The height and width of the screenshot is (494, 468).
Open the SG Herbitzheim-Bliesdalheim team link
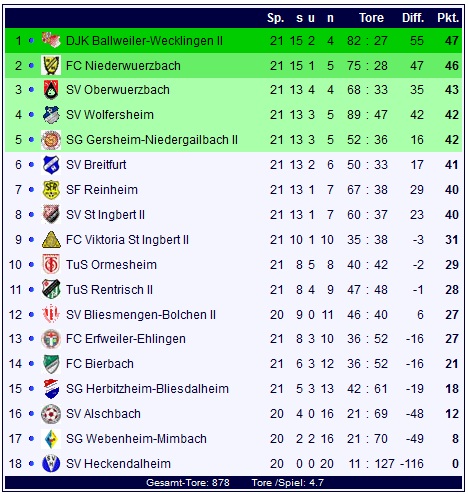point(147,389)
